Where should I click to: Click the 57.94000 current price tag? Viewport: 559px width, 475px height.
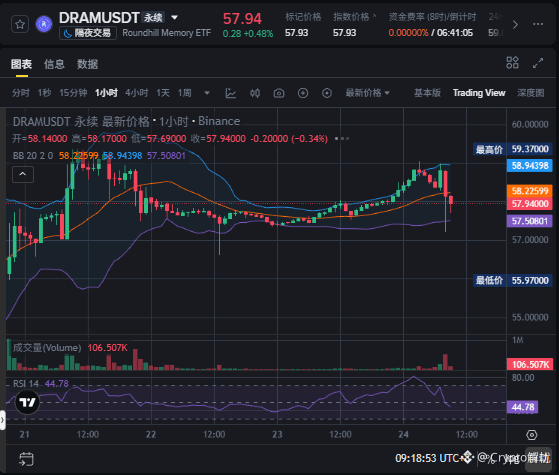pyautogui.click(x=530, y=204)
